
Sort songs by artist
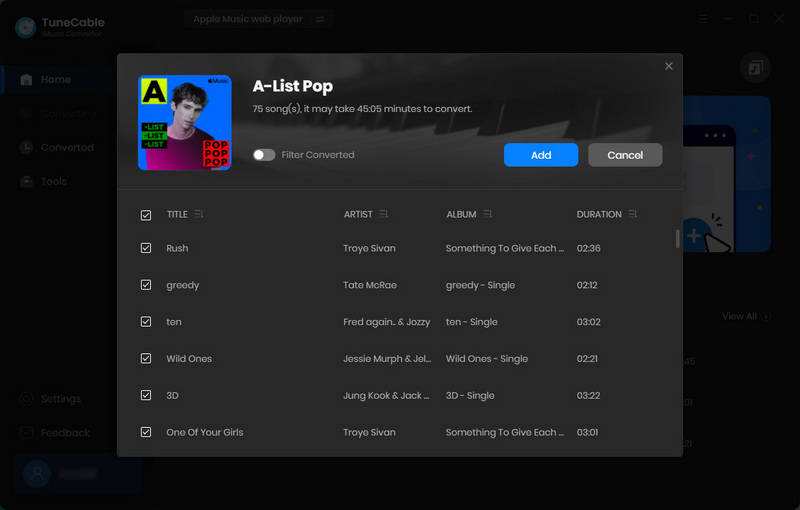click(384, 214)
